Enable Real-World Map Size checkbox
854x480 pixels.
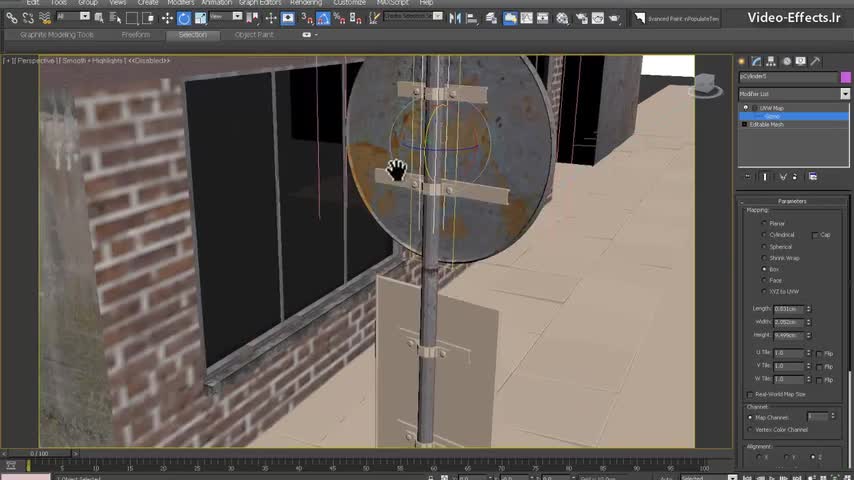(x=750, y=394)
